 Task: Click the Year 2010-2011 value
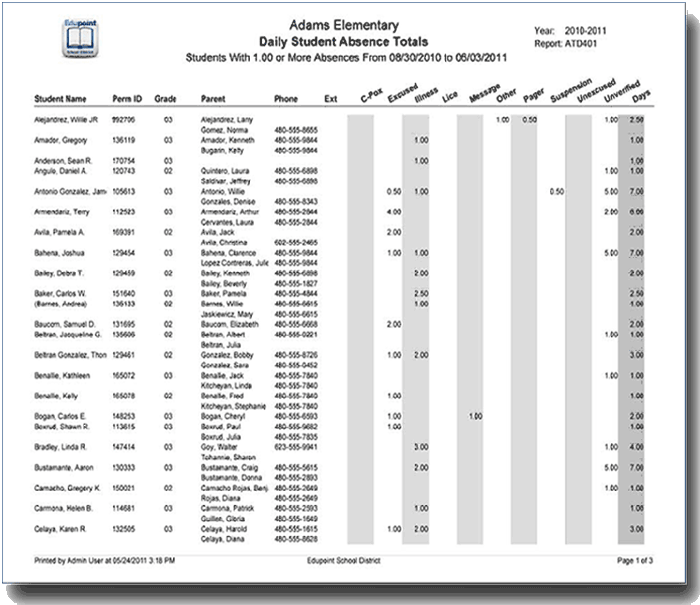click(x=585, y=31)
